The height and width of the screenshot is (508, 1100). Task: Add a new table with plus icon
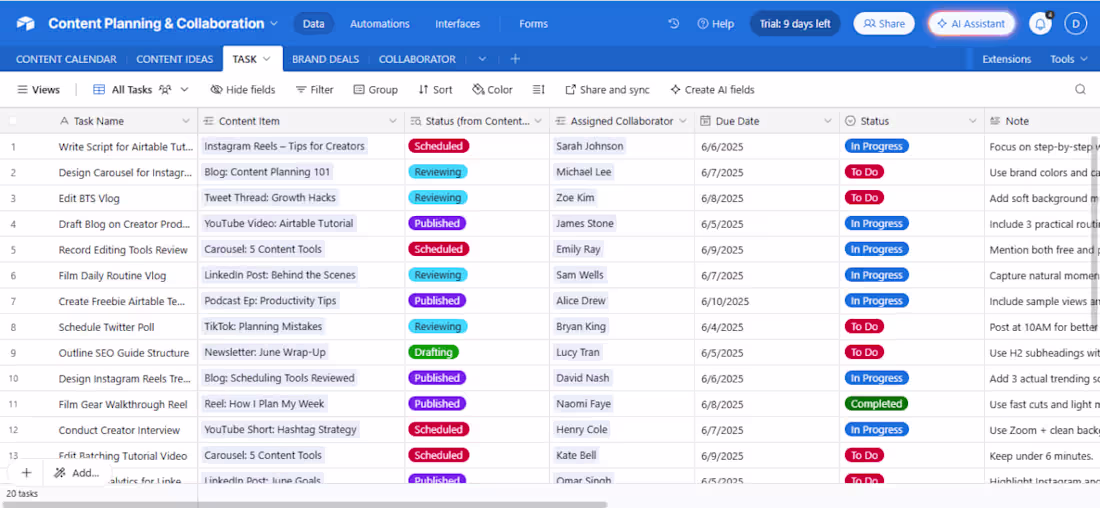pyautogui.click(x=515, y=59)
